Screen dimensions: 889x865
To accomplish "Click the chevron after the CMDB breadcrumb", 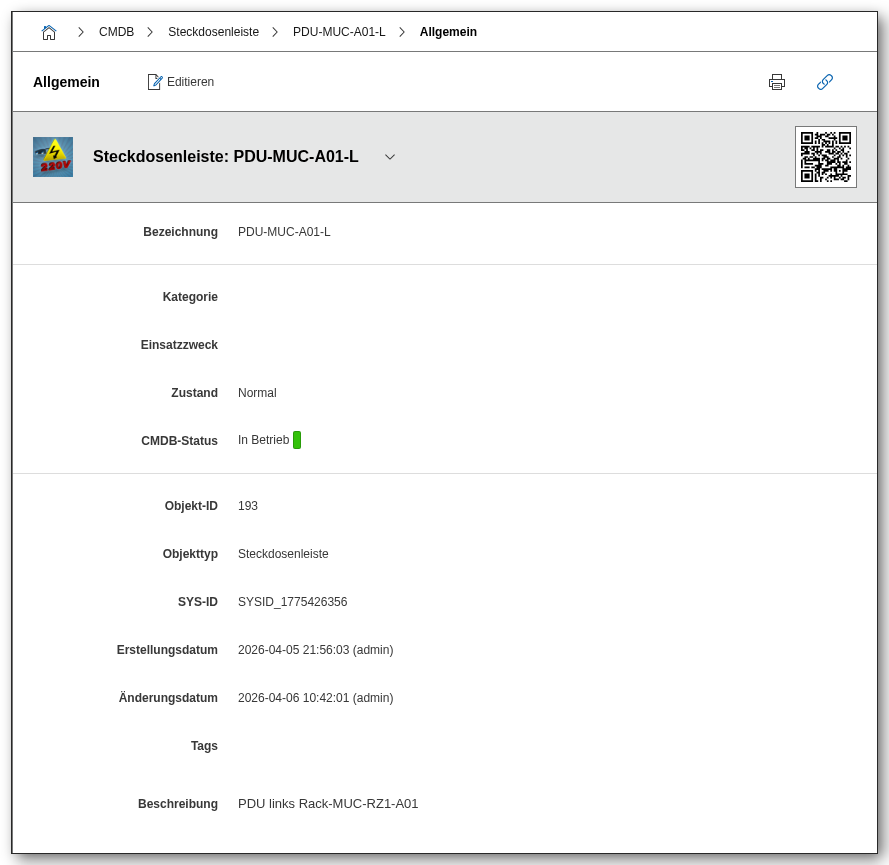I will coord(150,32).
